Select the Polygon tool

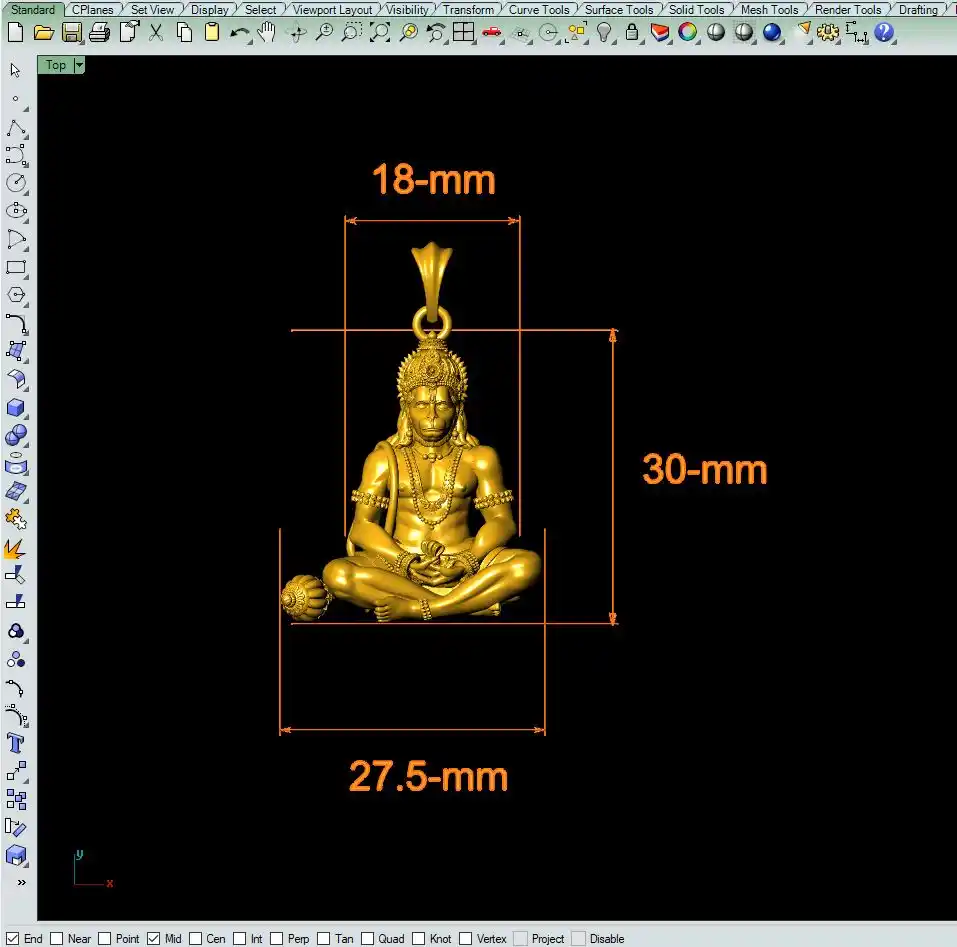pos(16,295)
